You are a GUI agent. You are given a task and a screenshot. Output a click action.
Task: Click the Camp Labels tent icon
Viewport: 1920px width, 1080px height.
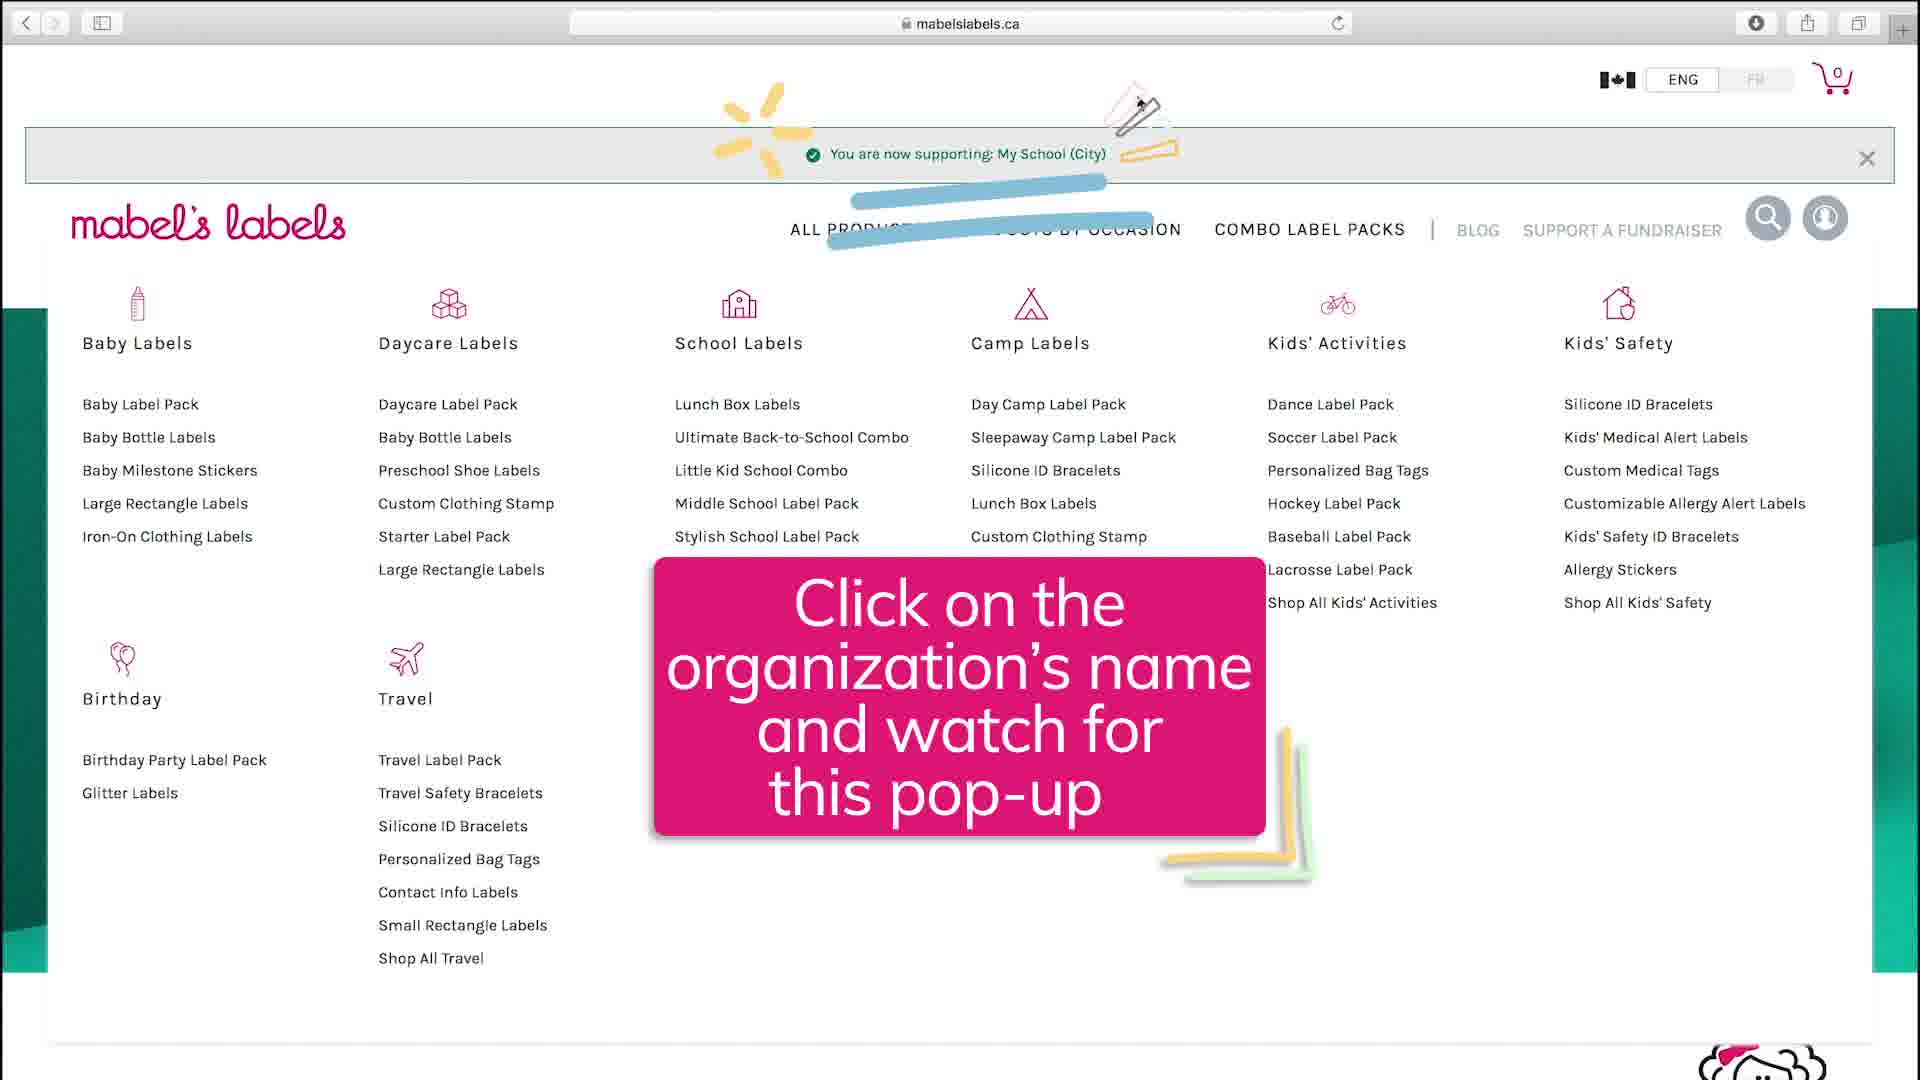(1031, 304)
